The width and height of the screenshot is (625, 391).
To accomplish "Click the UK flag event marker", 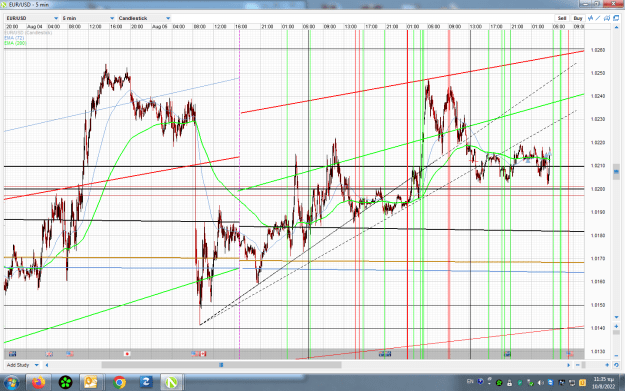I will pyautogui.click(x=49, y=354).
